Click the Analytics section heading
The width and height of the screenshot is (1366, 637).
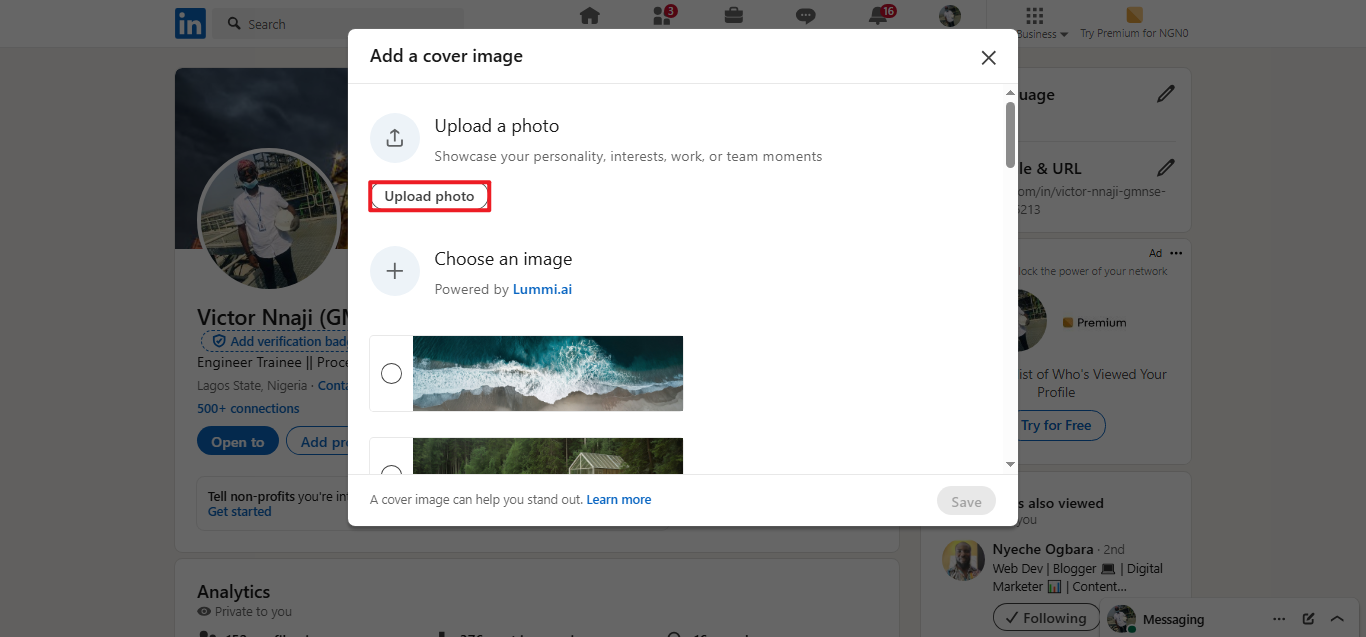234,591
